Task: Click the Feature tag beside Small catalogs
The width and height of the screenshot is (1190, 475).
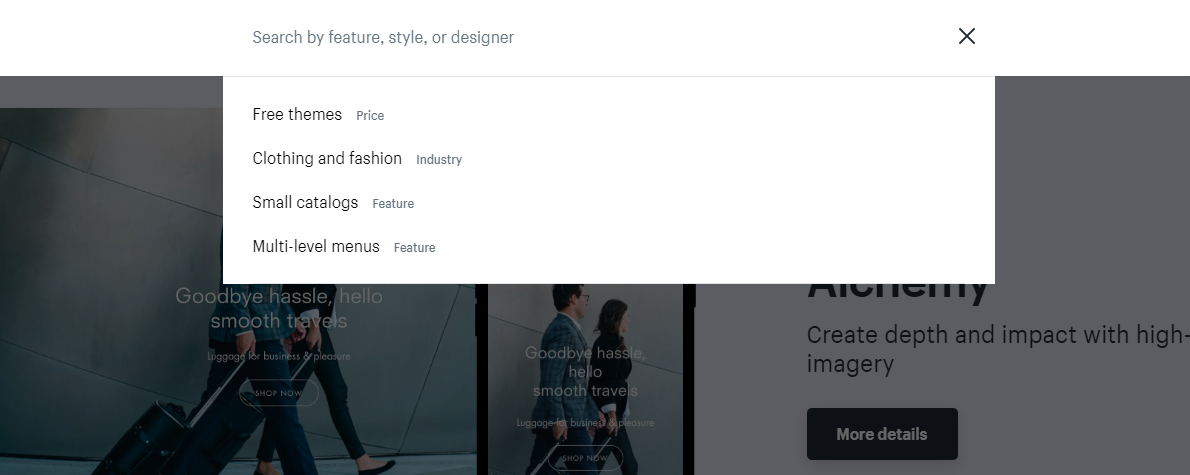Action: (x=393, y=204)
